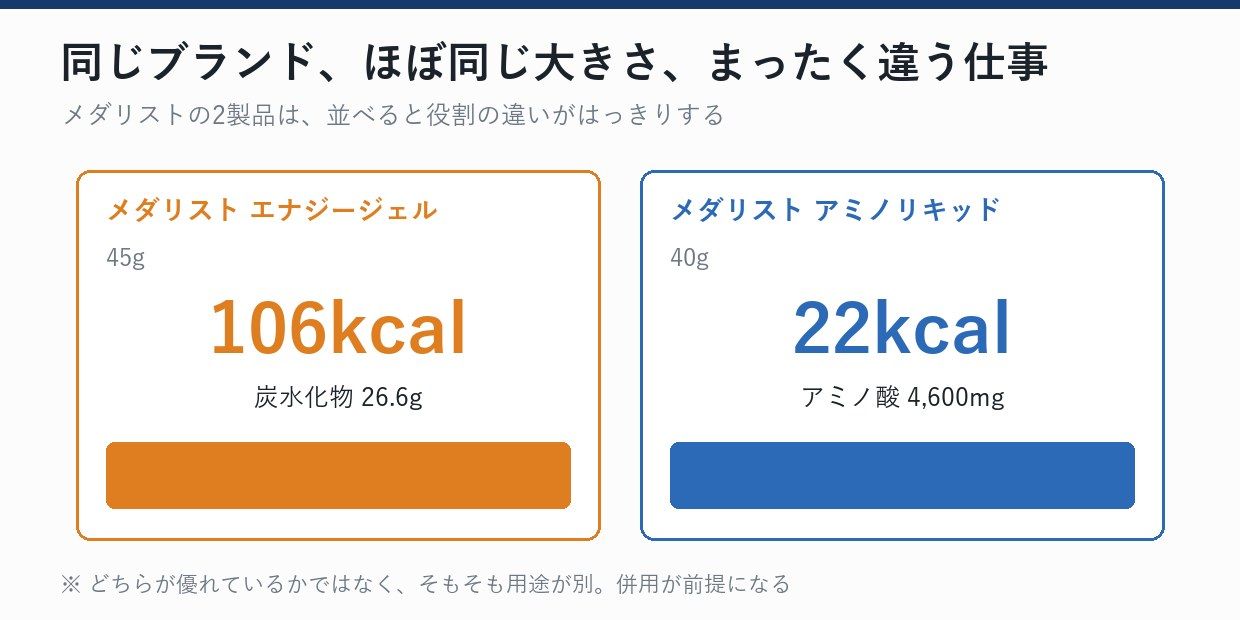Screen dimensions: 1240x620
Task: Select the 45g weight label
Action: 126,258
